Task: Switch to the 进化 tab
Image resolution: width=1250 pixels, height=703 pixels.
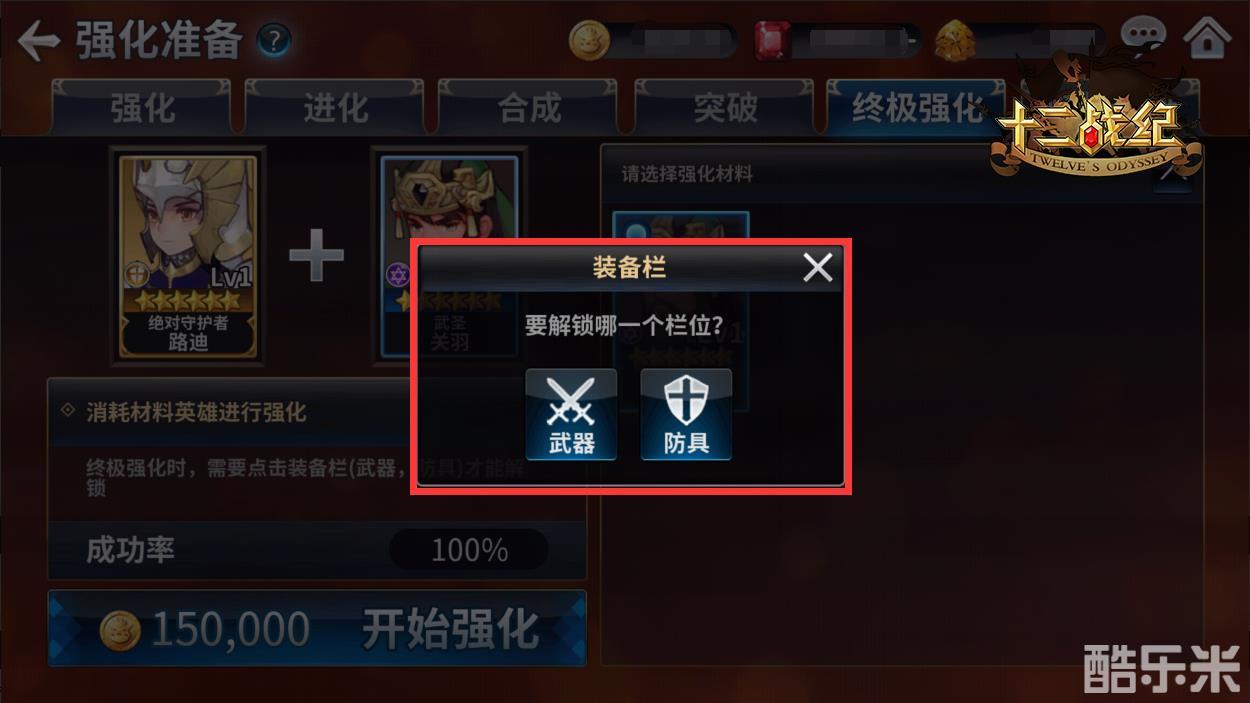Action: [x=336, y=107]
